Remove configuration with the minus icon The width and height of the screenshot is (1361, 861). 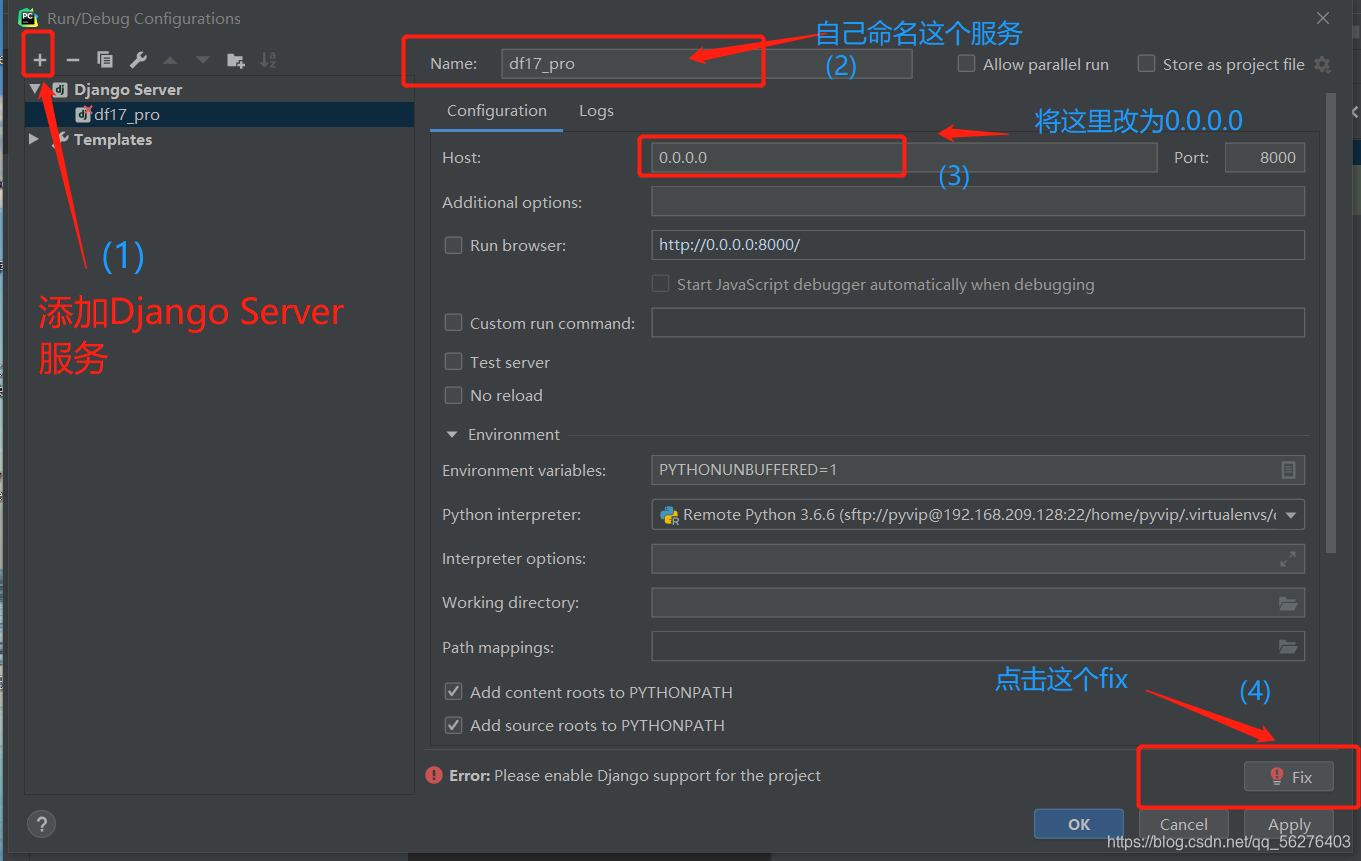(72, 60)
